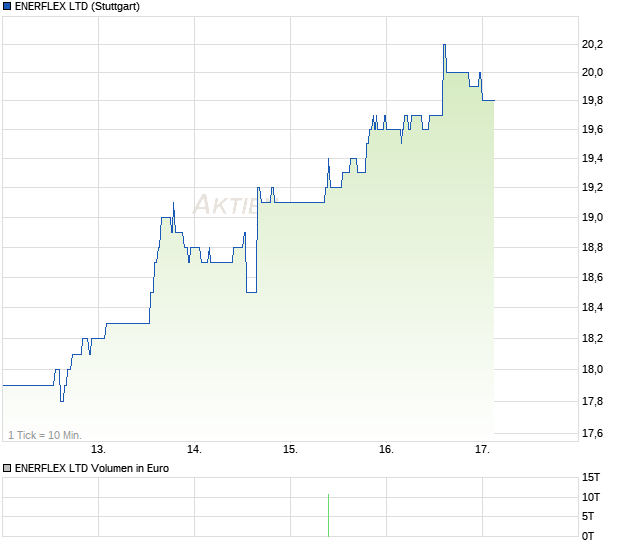Click the 19,4 price axis label

592,159
